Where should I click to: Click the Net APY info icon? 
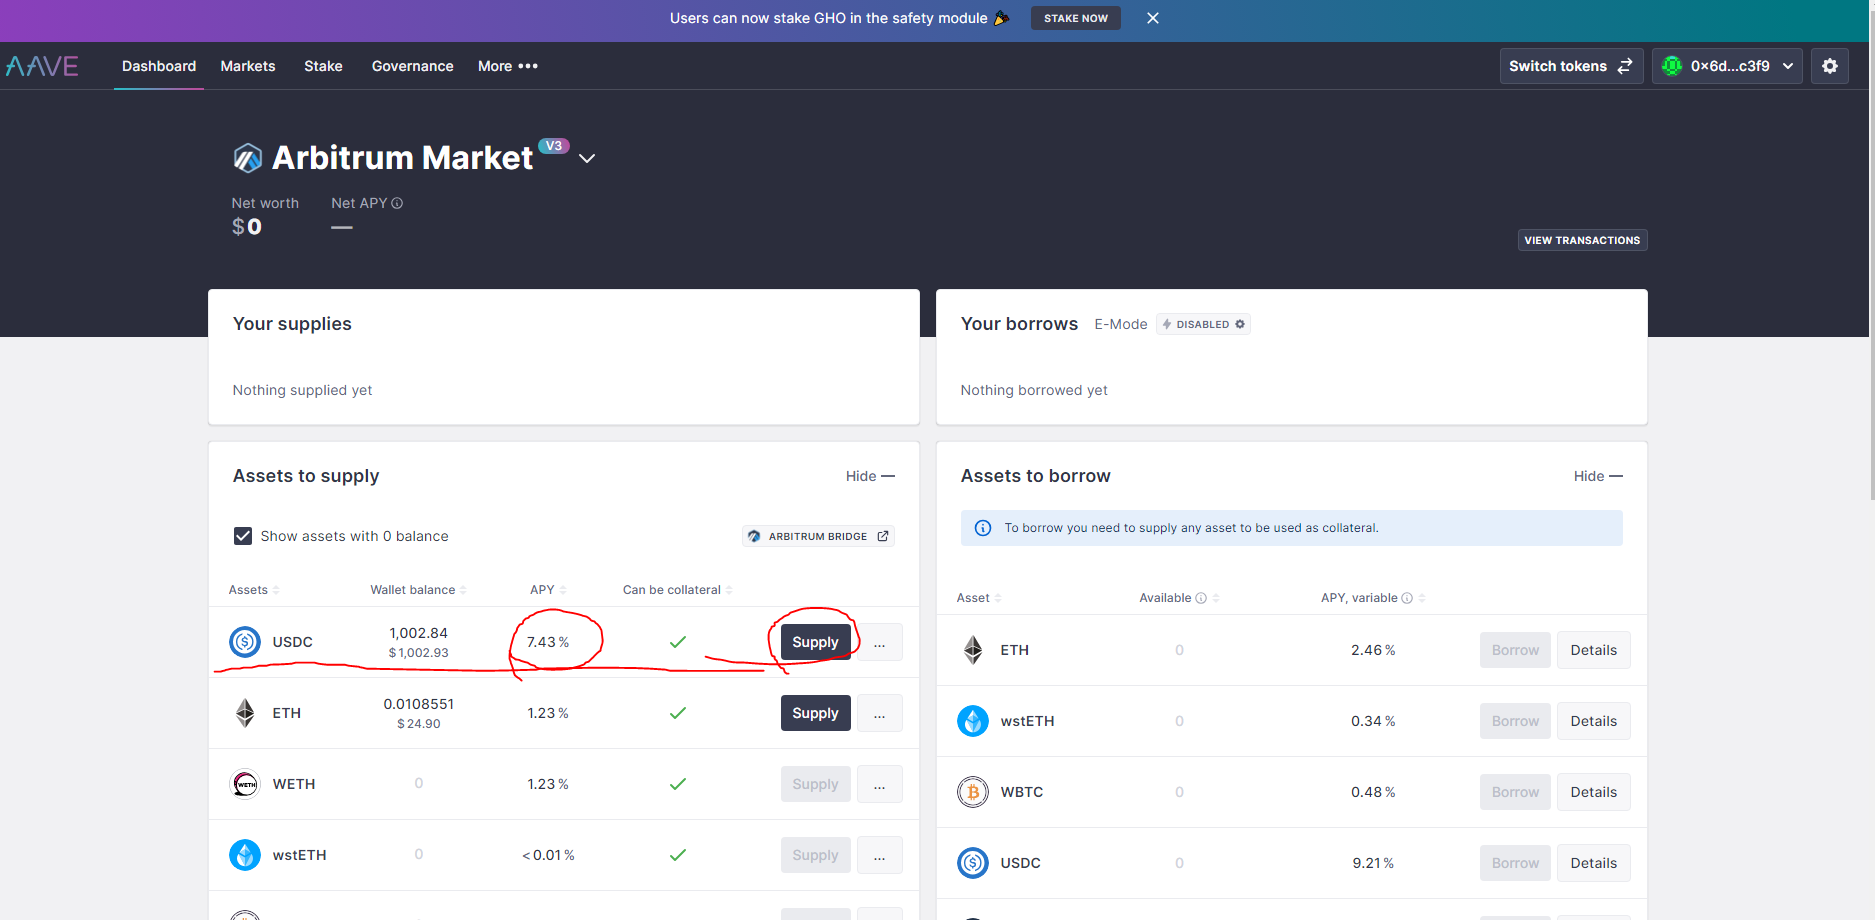[397, 203]
